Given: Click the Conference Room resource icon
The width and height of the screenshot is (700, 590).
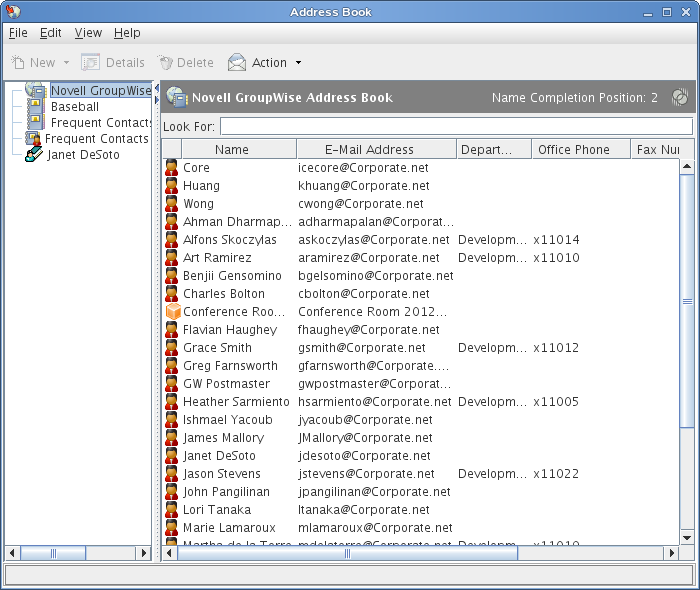Looking at the screenshot, I should pos(173,311).
